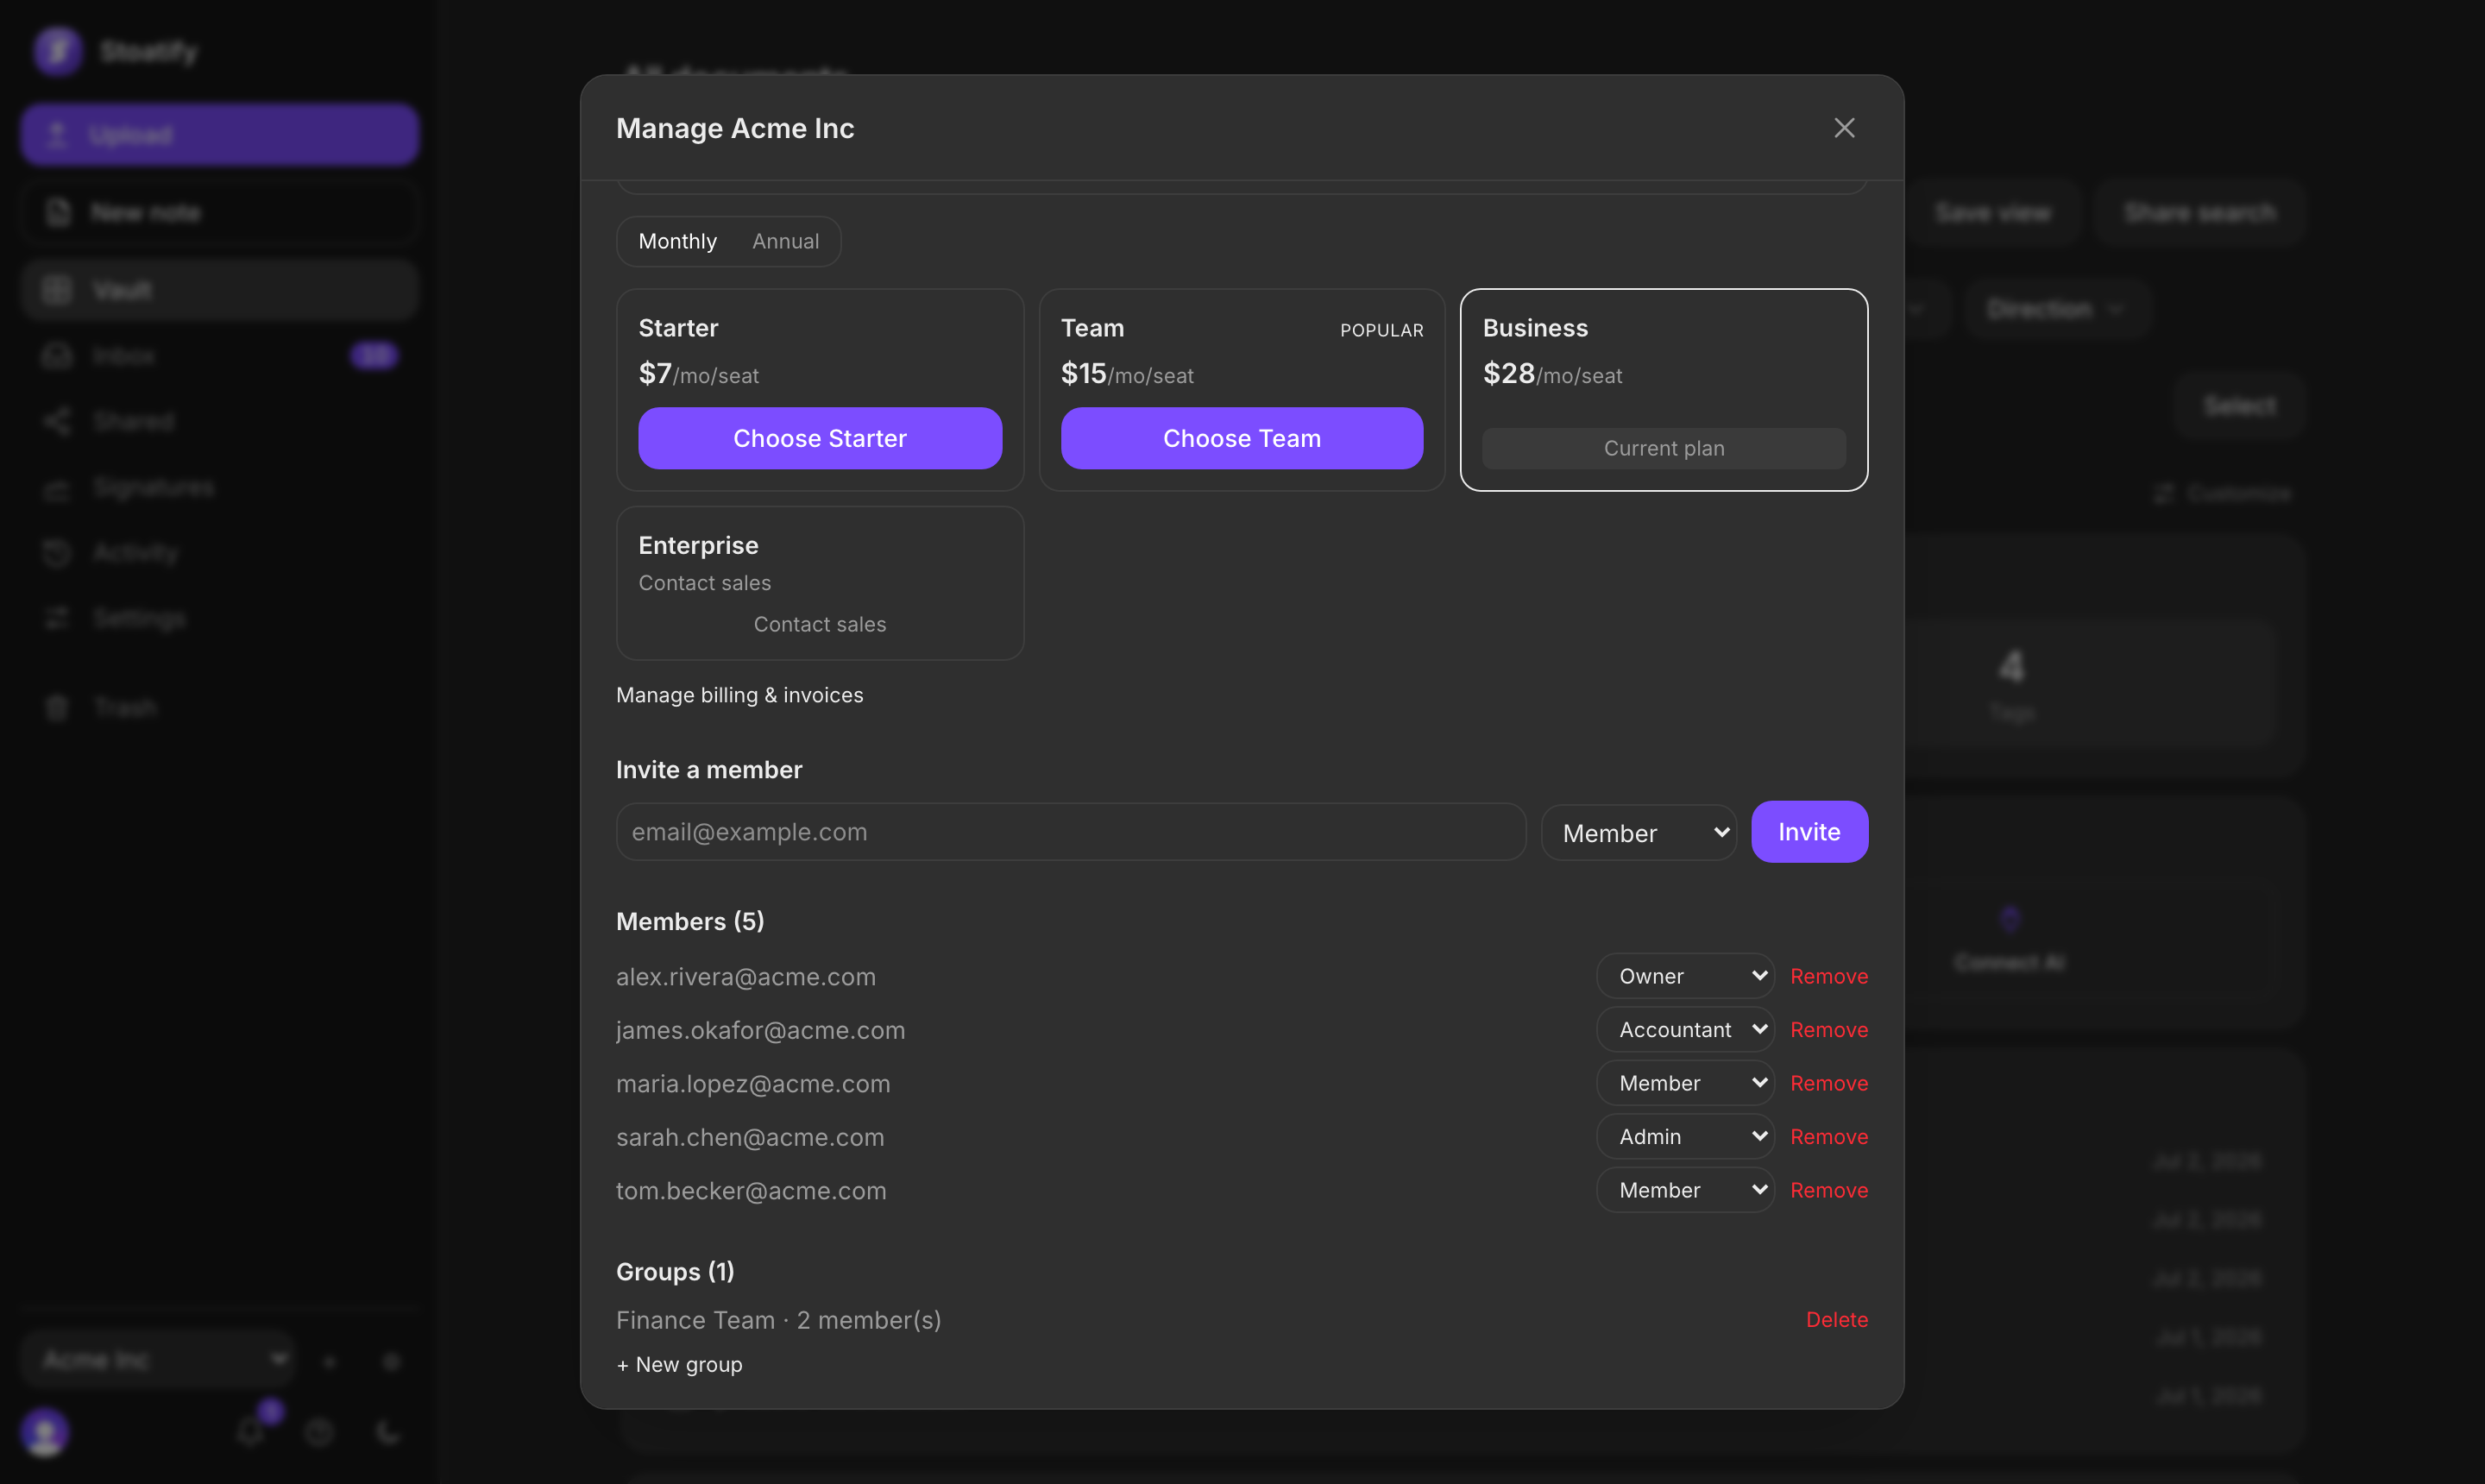Viewport: 2485px width, 1484px height.
Task: Click the gear icon beside workspace switcher
Action: (x=392, y=1361)
